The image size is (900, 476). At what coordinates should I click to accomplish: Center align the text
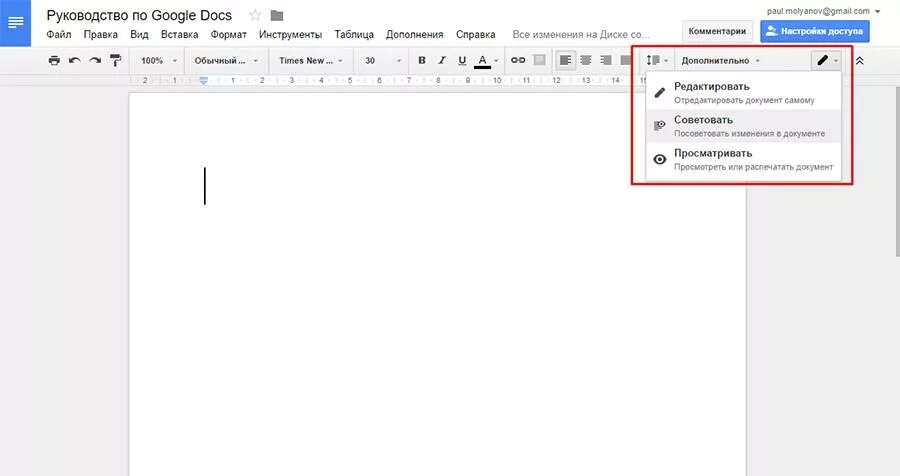click(585, 60)
